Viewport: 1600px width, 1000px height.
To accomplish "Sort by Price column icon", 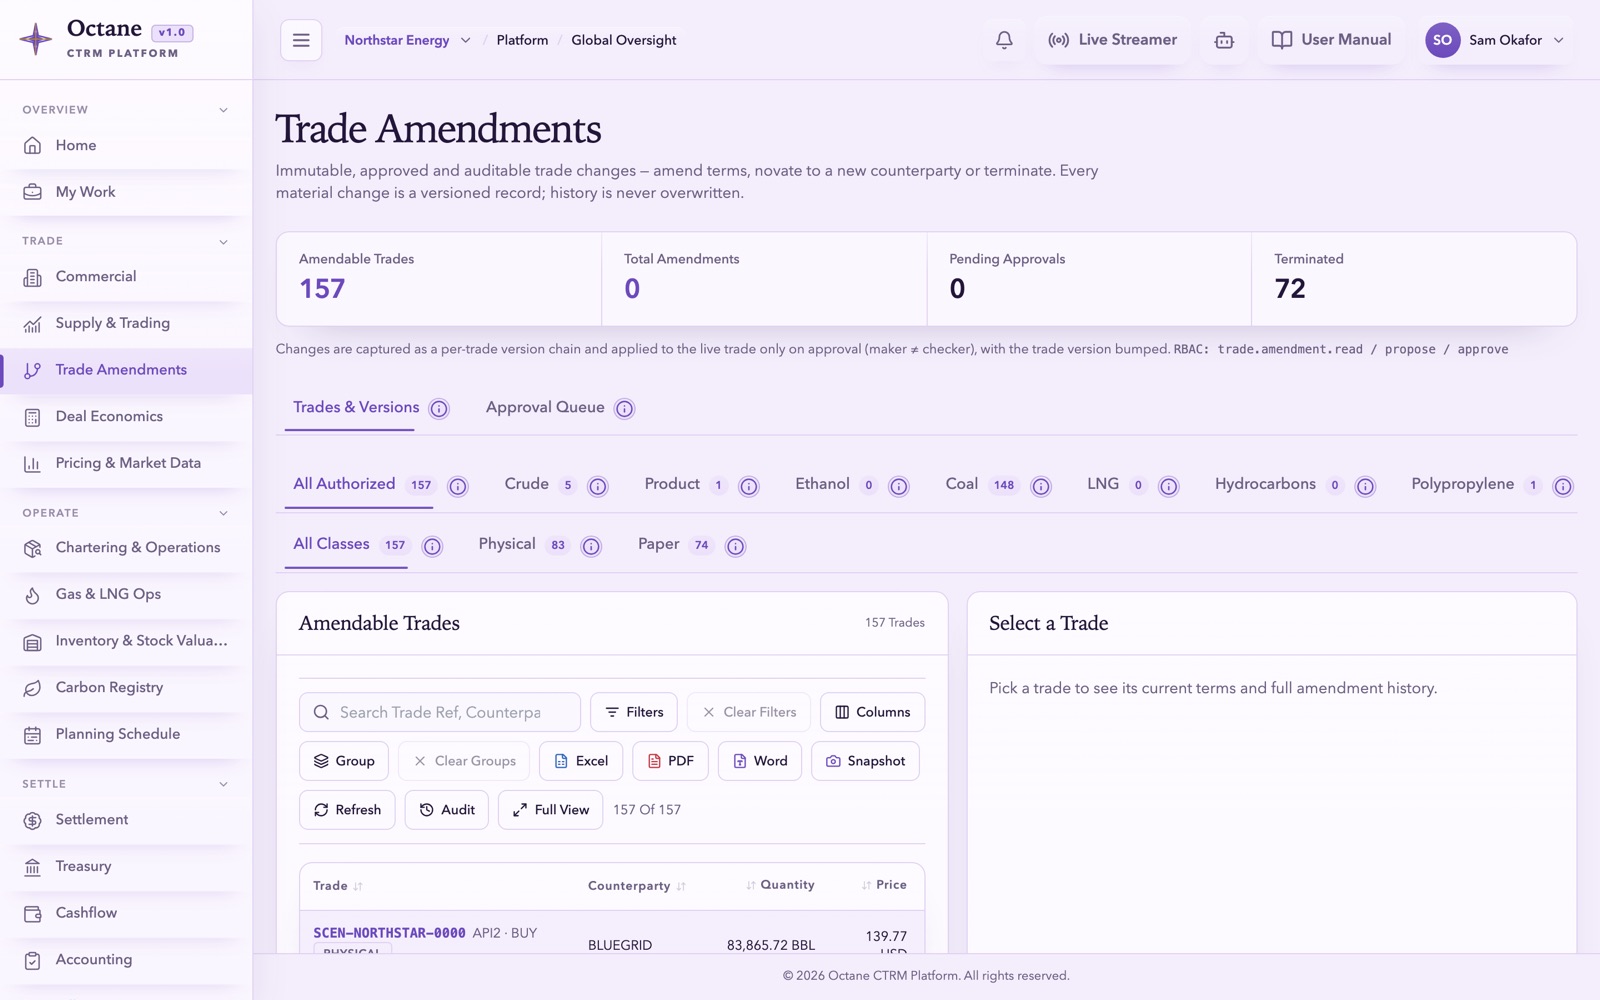I will click(866, 886).
